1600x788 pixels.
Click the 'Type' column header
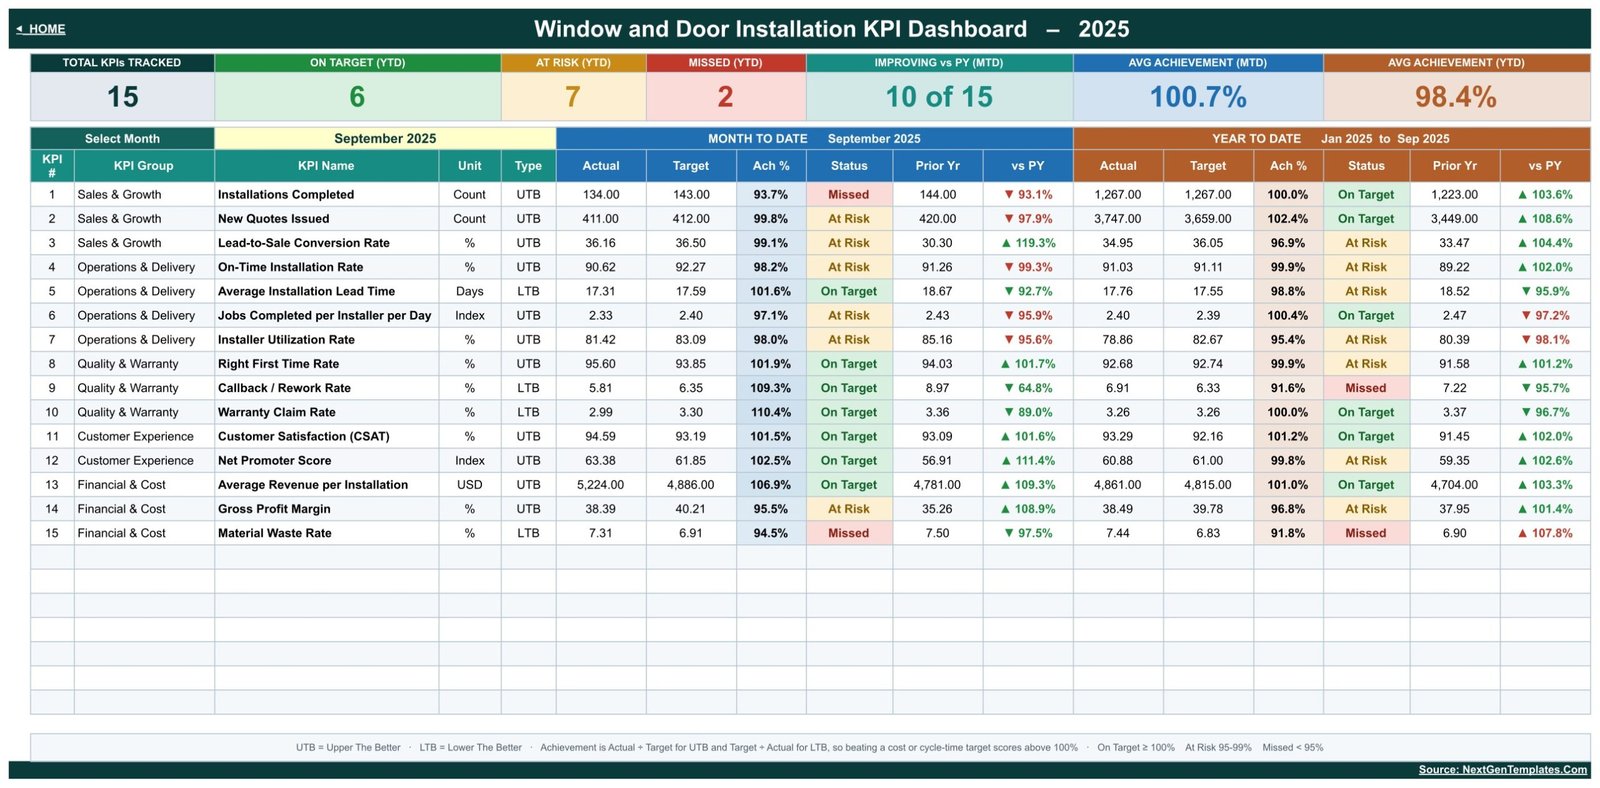point(528,166)
